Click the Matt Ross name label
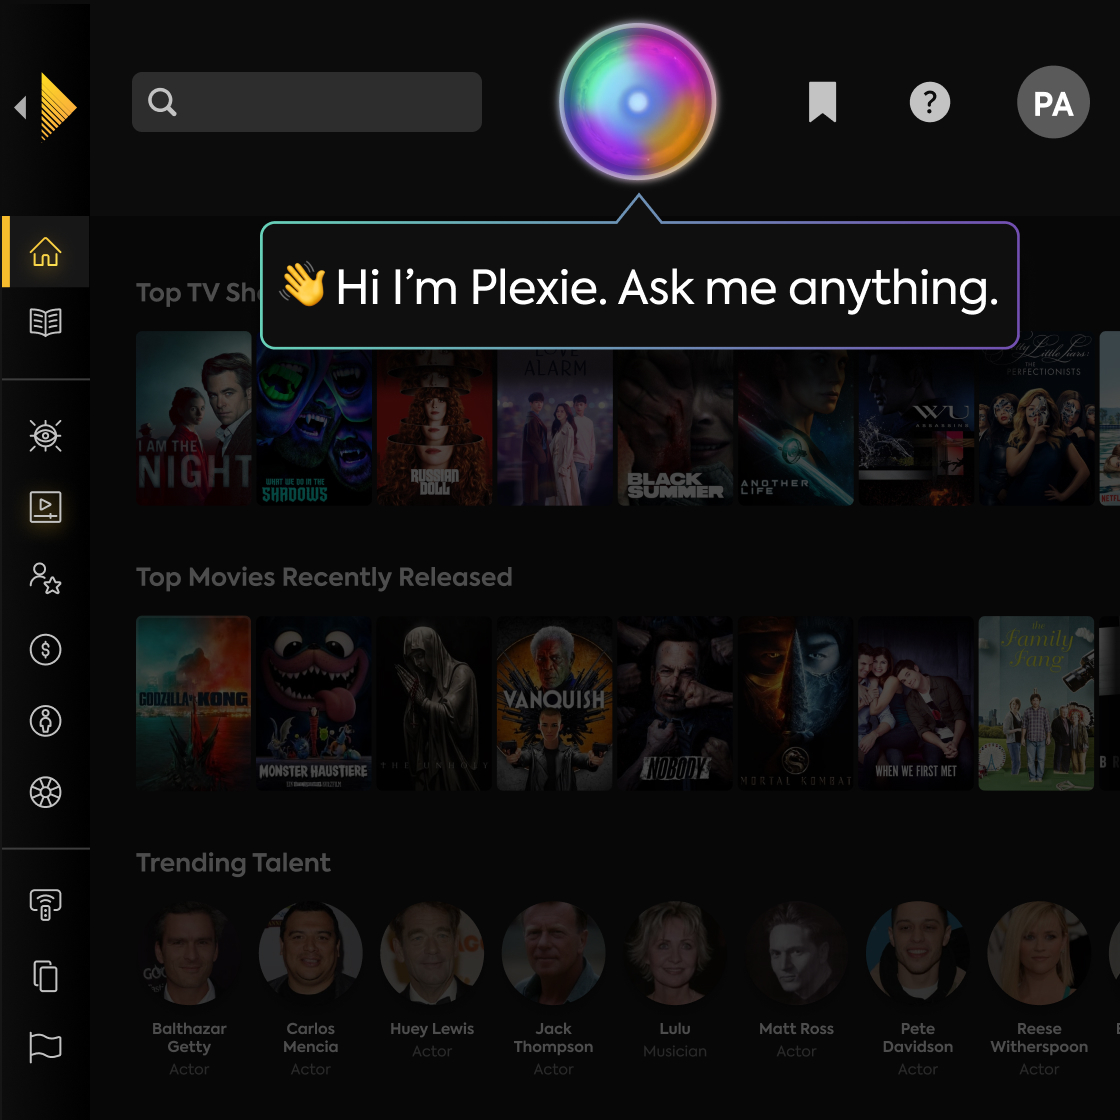Viewport: 1120px width, 1120px height. point(796,1029)
